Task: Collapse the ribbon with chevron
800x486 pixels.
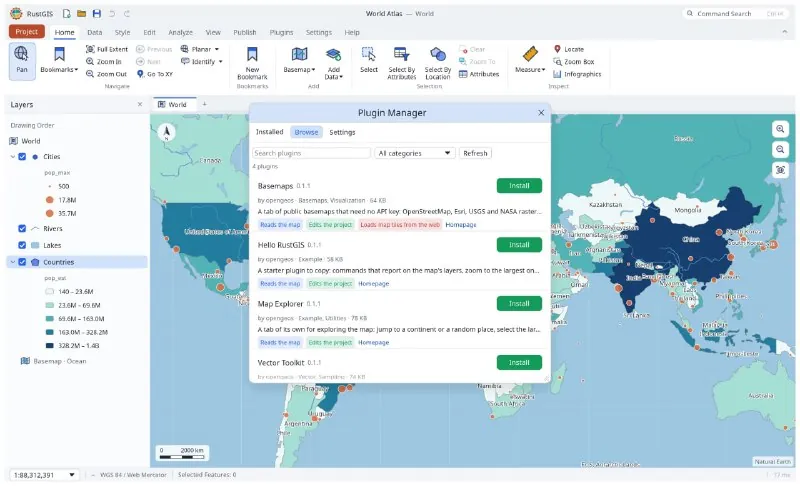Action: click(x=784, y=32)
